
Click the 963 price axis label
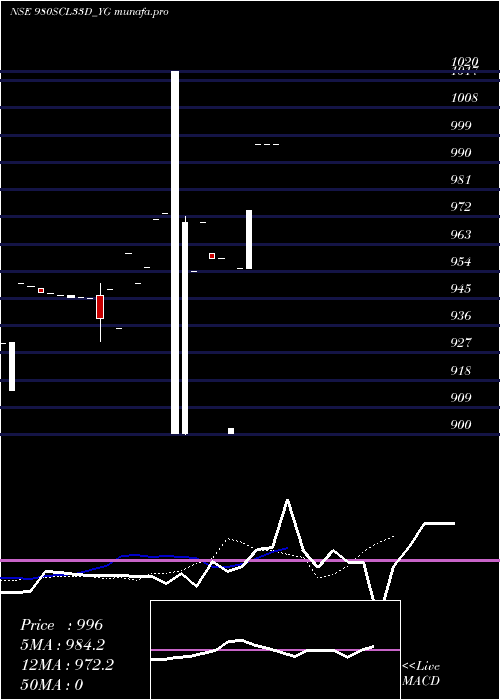pyautogui.click(x=461, y=234)
